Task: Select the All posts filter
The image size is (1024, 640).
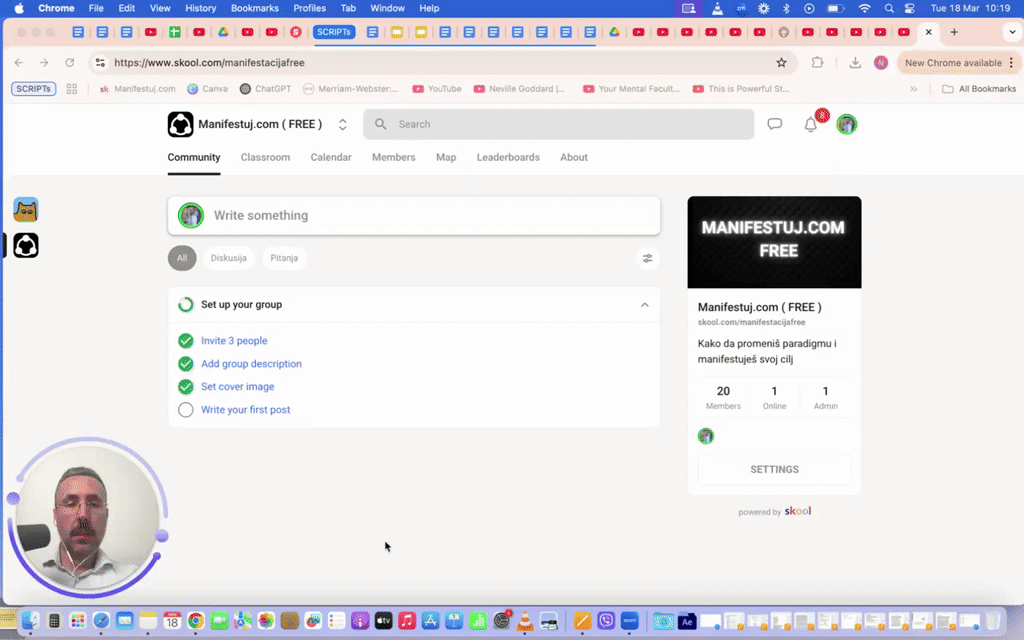Action: [x=182, y=258]
